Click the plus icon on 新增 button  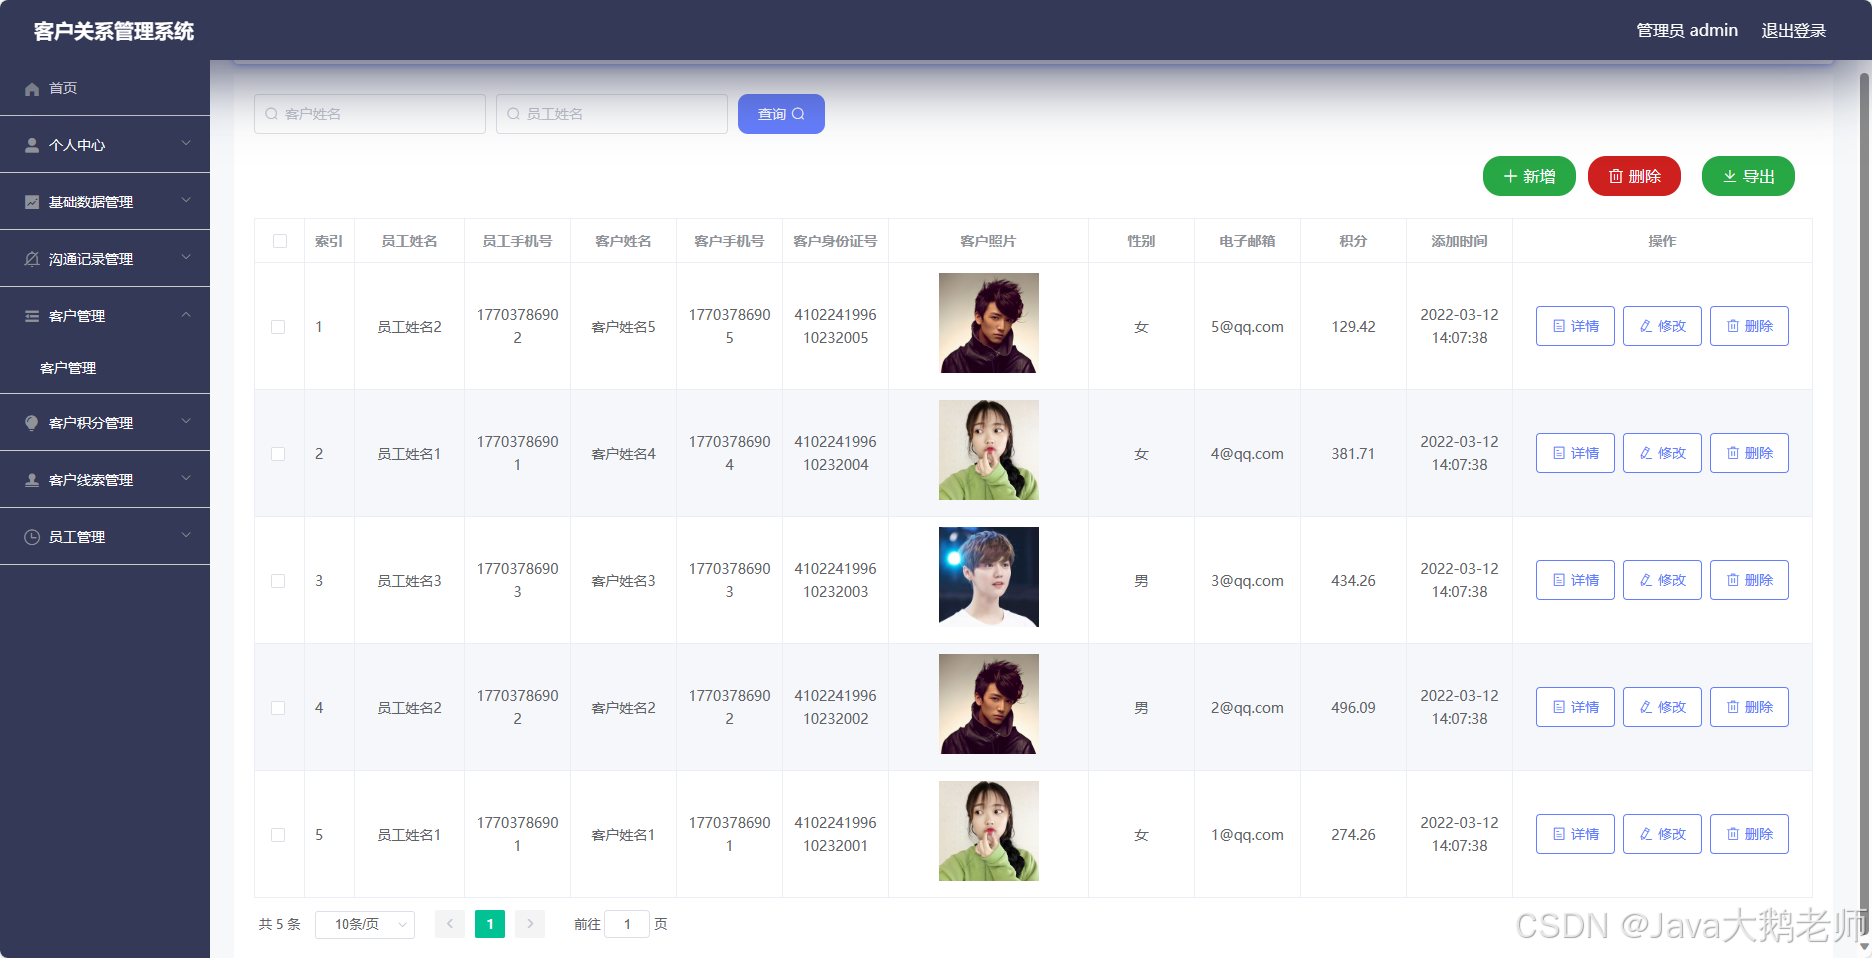coord(1510,176)
